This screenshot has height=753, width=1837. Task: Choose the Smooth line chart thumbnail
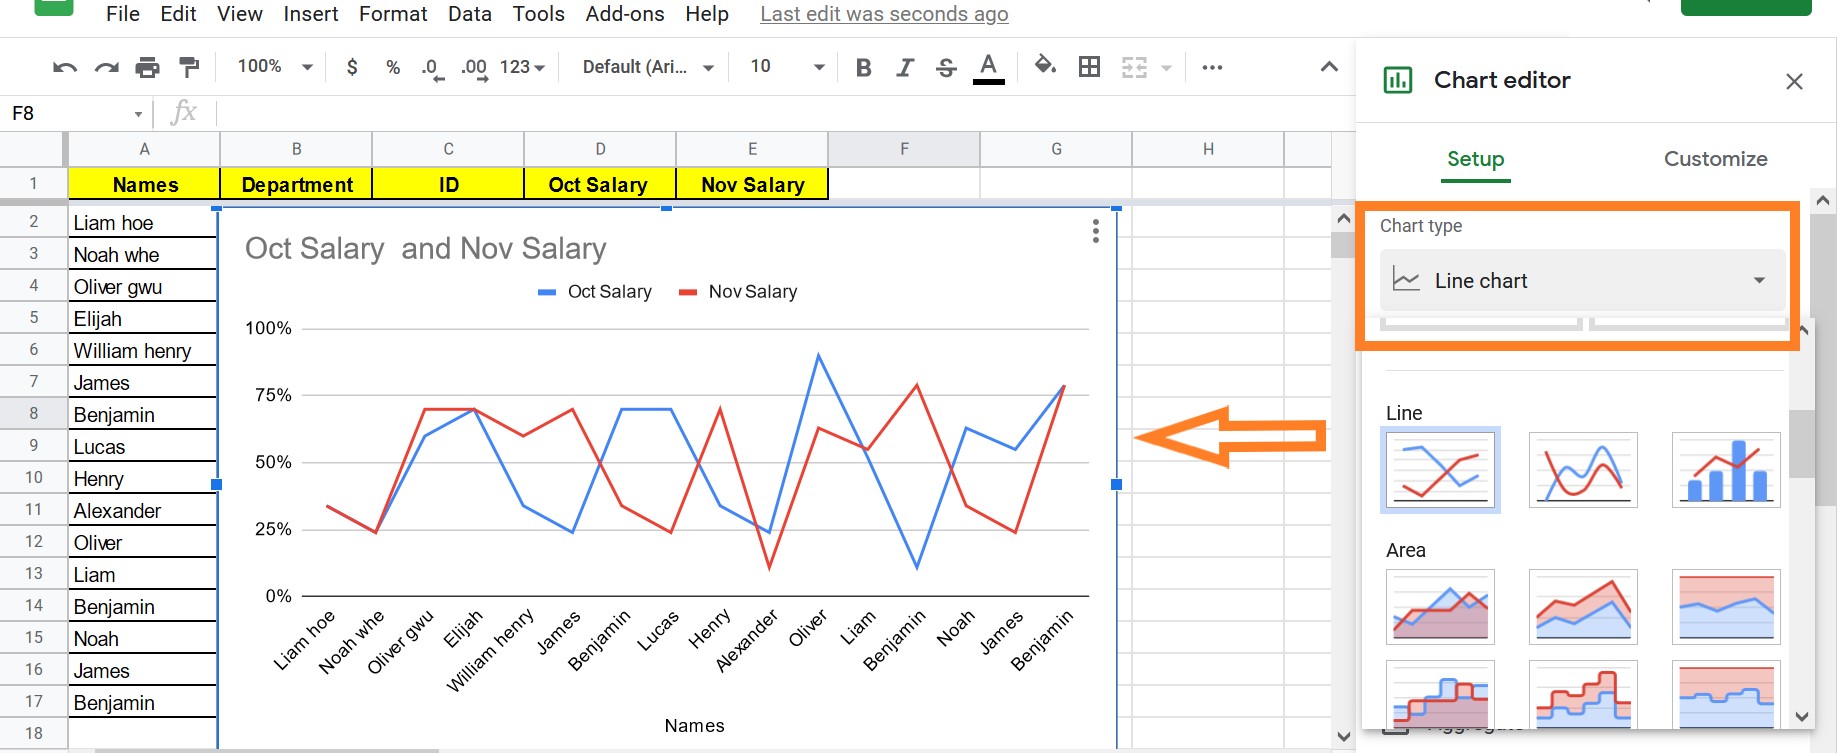coord(1583,470)
